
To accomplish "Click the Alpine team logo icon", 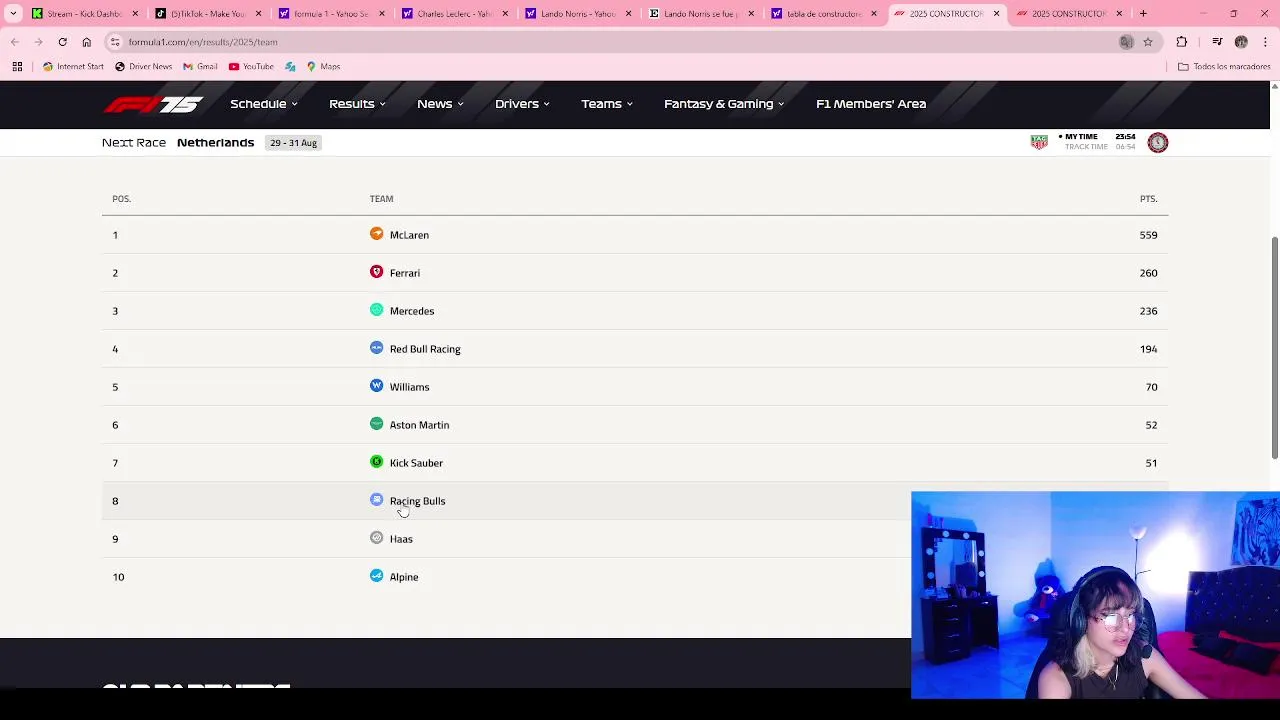I will pyautogui.click(x=376, y=576).
